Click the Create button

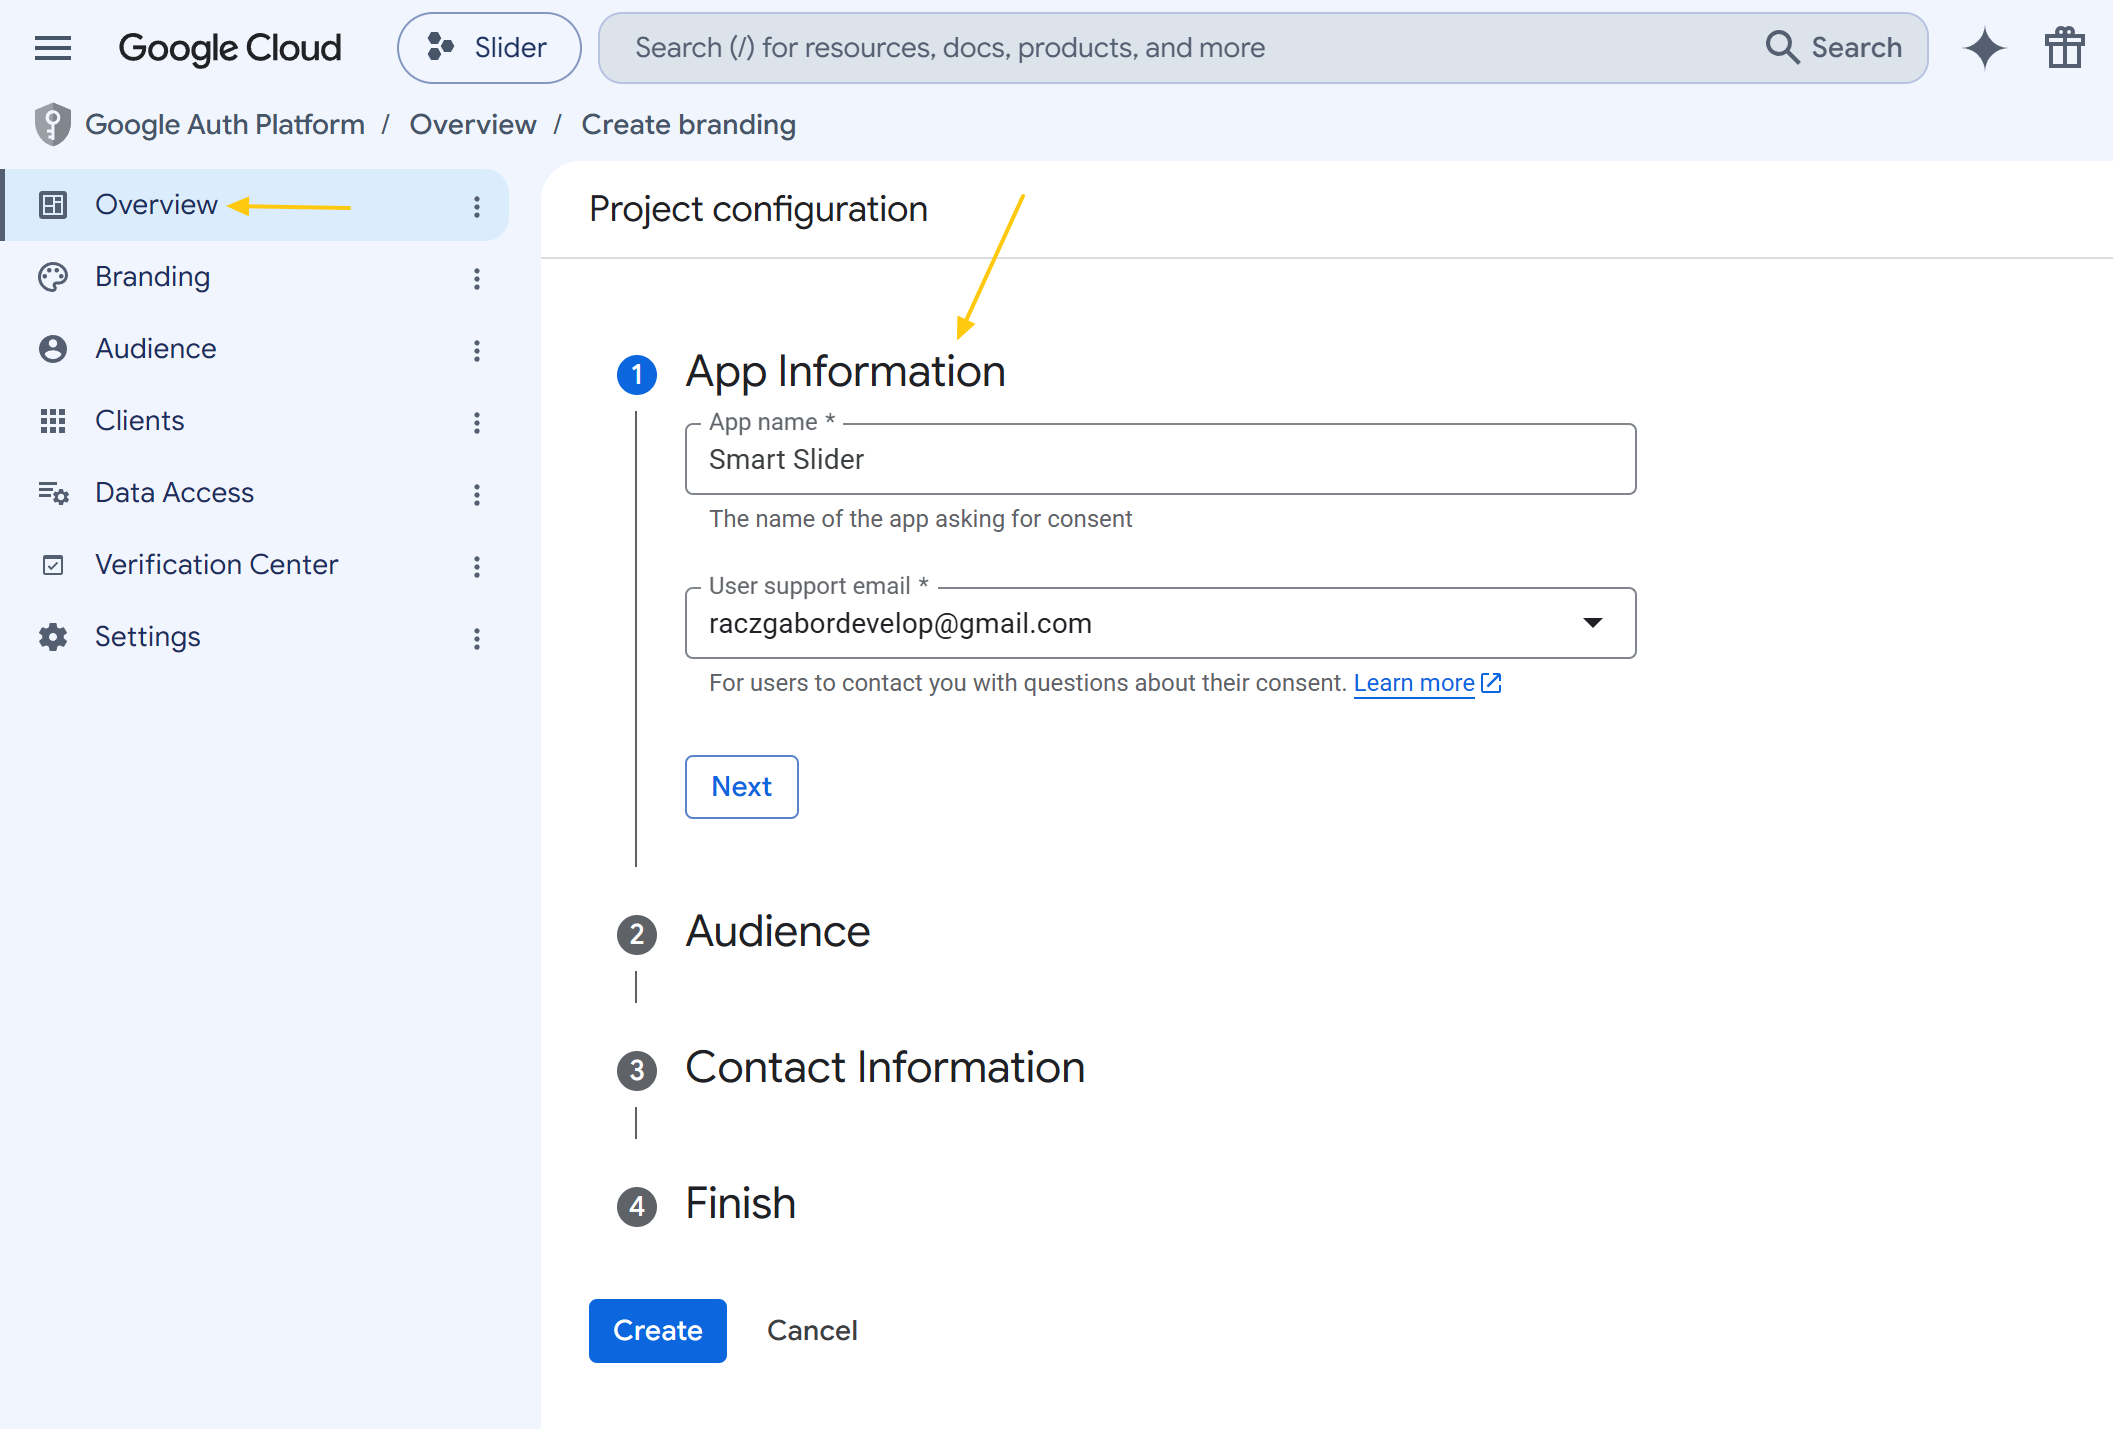tap(658, 1331)
